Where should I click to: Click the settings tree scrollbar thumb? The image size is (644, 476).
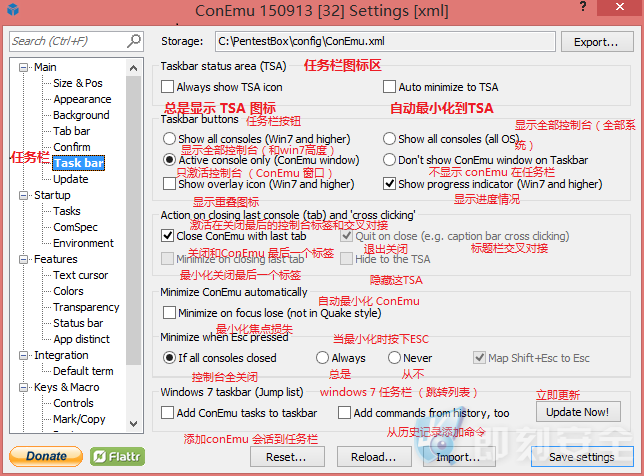(133, 221)
